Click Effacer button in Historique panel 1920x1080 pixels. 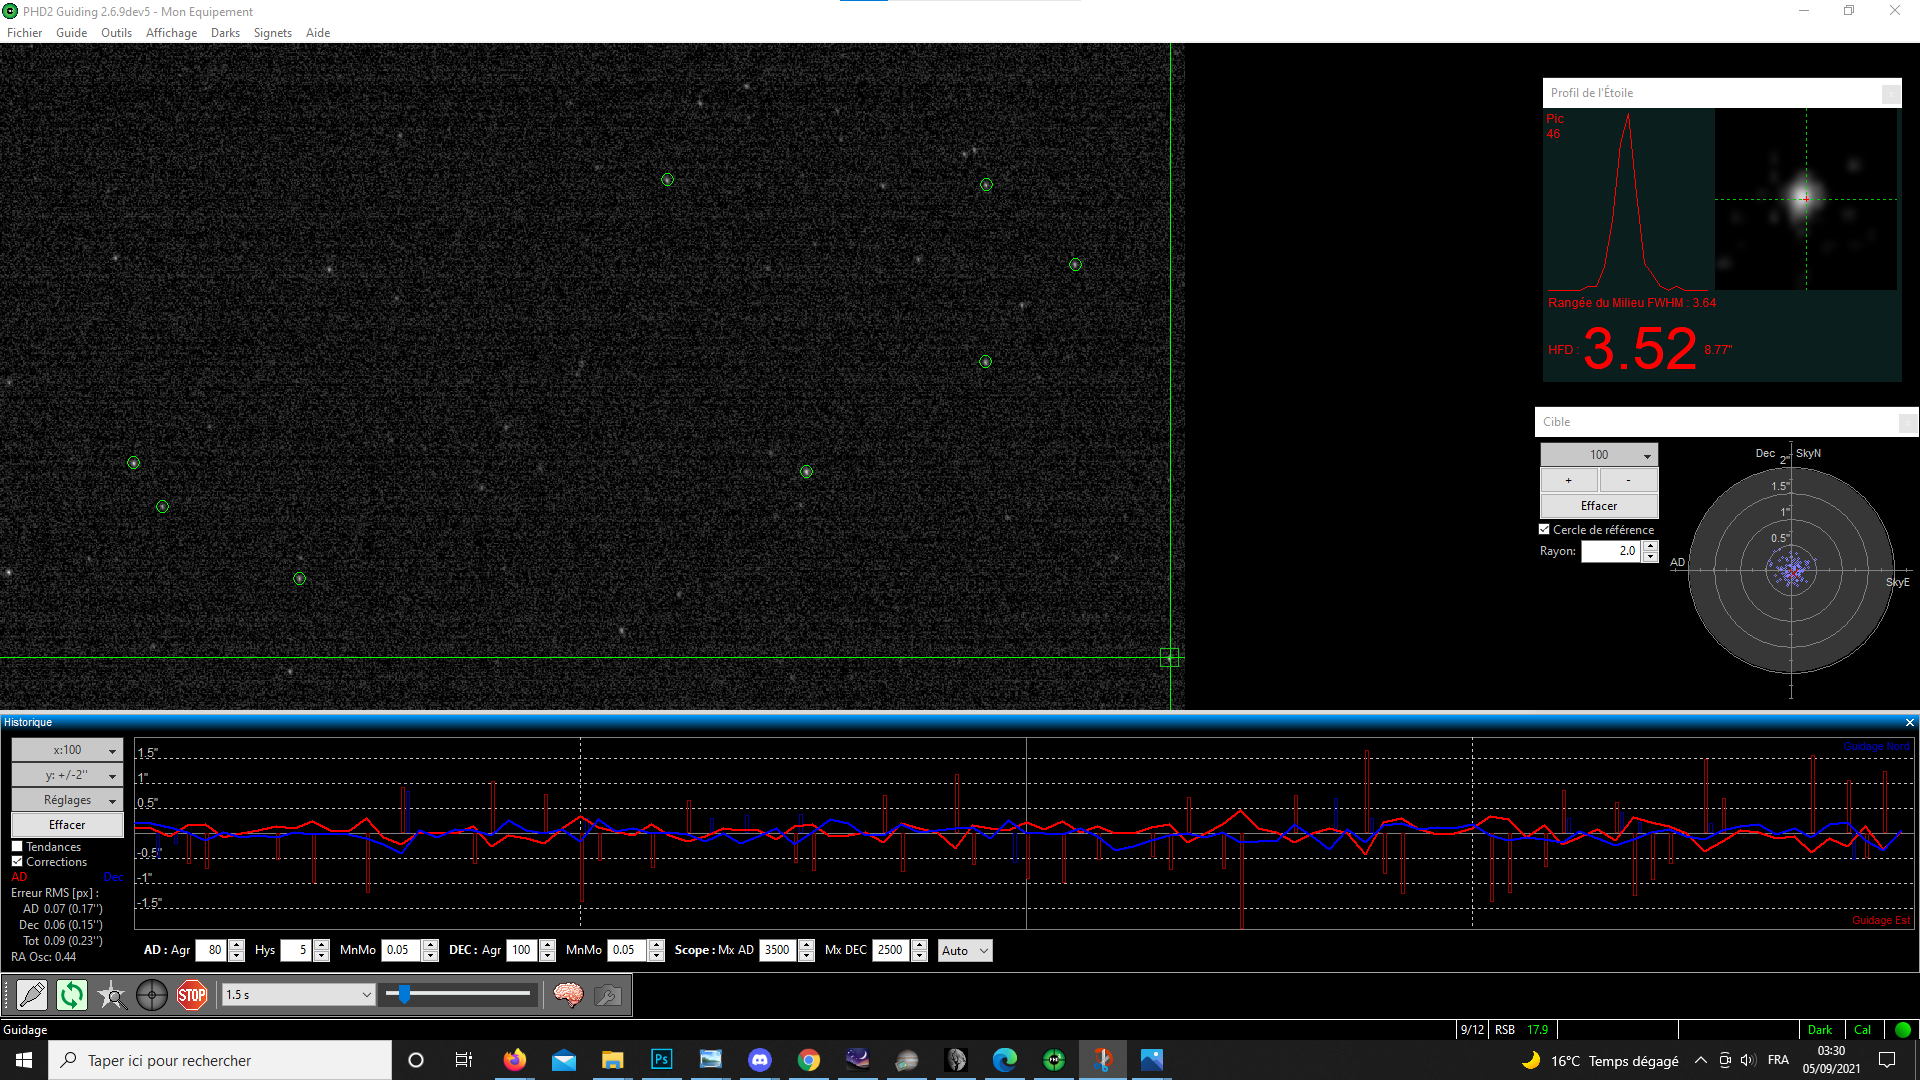[67, 825]
